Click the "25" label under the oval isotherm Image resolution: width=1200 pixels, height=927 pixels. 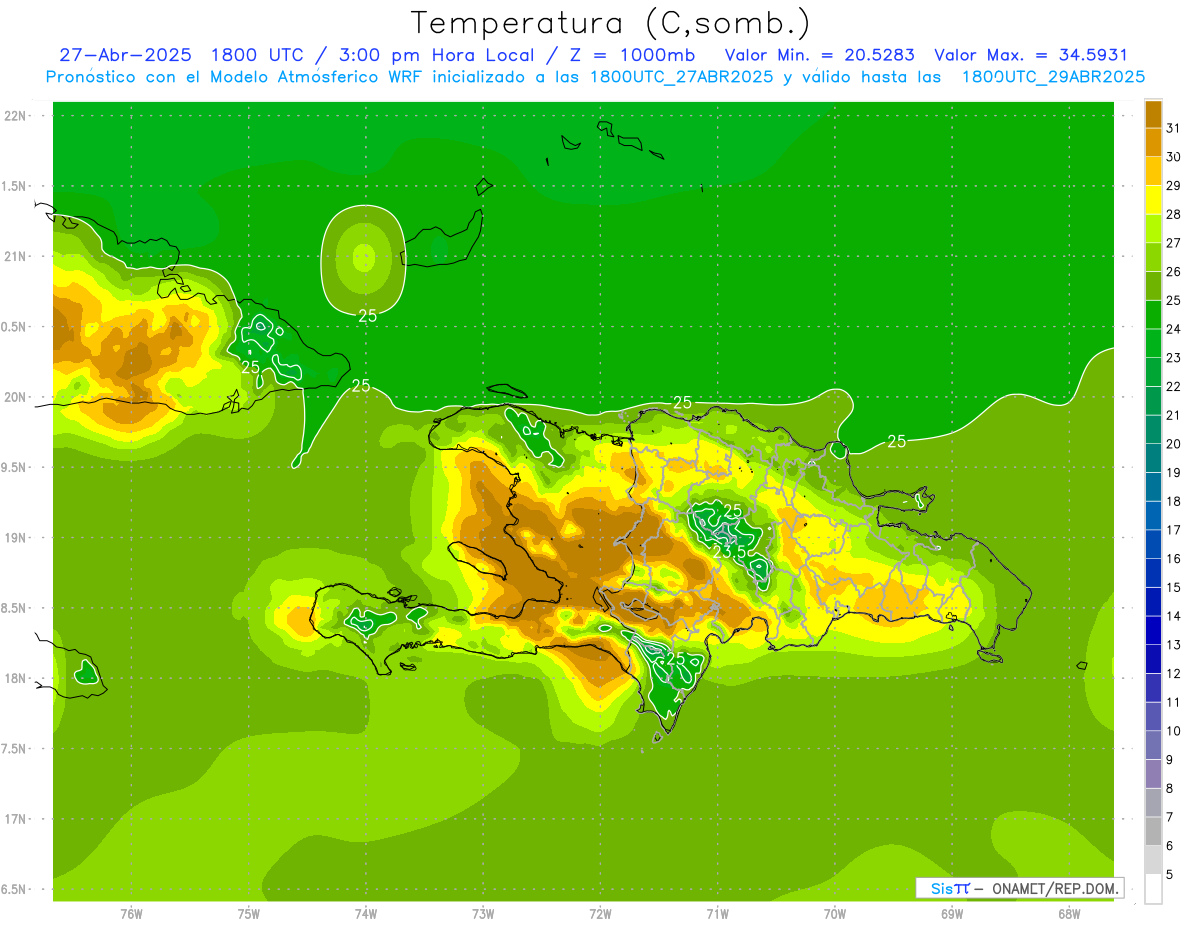click(x=368, y=314)
